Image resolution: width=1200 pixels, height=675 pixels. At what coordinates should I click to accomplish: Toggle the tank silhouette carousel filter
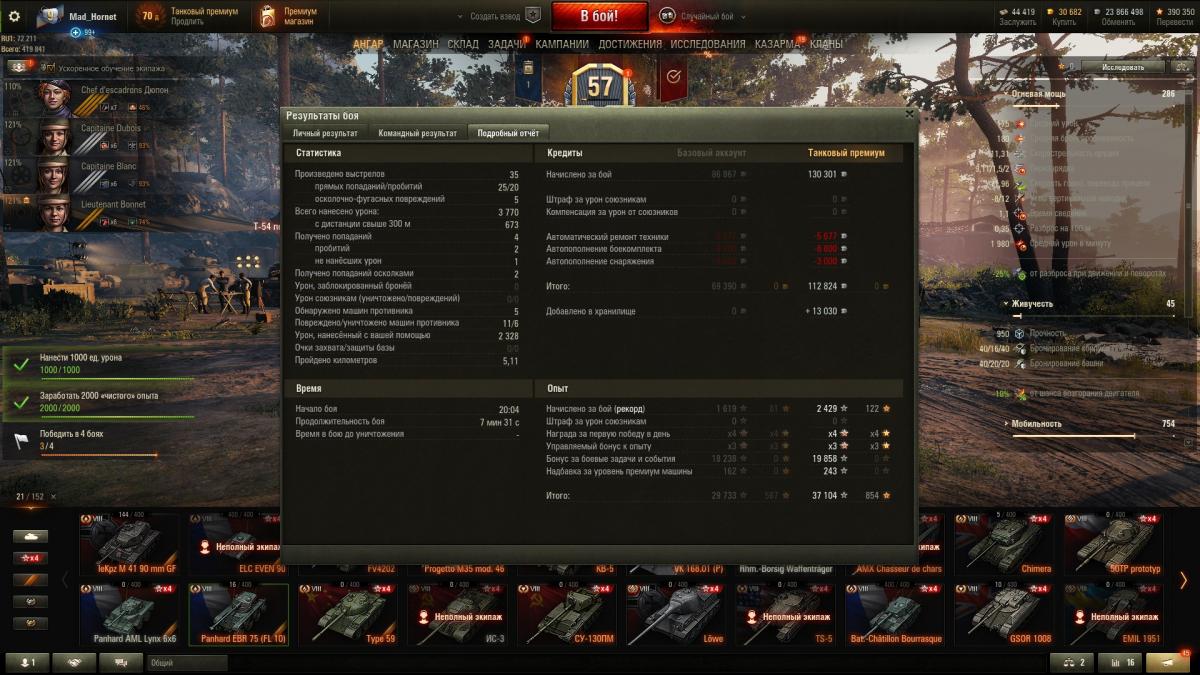[30, 536]
